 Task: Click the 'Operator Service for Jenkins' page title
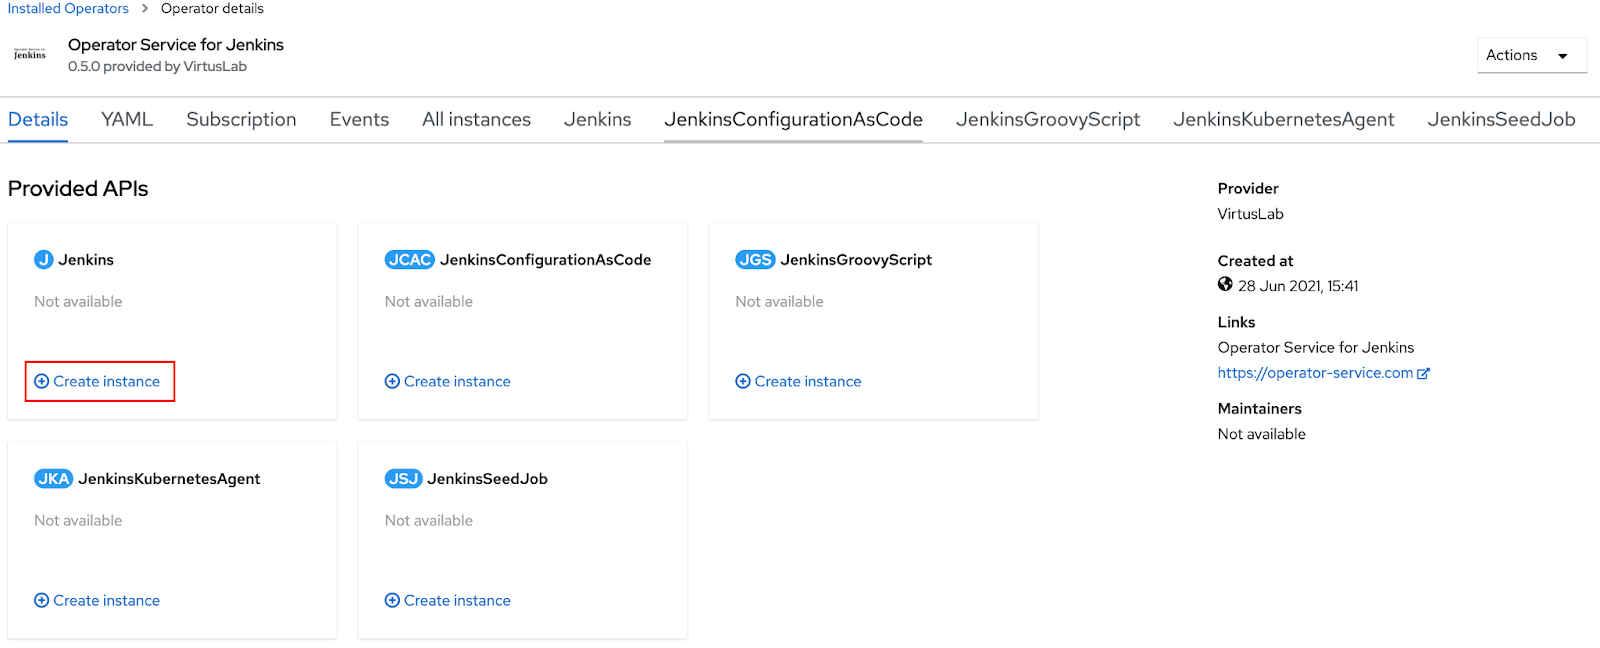176,45
